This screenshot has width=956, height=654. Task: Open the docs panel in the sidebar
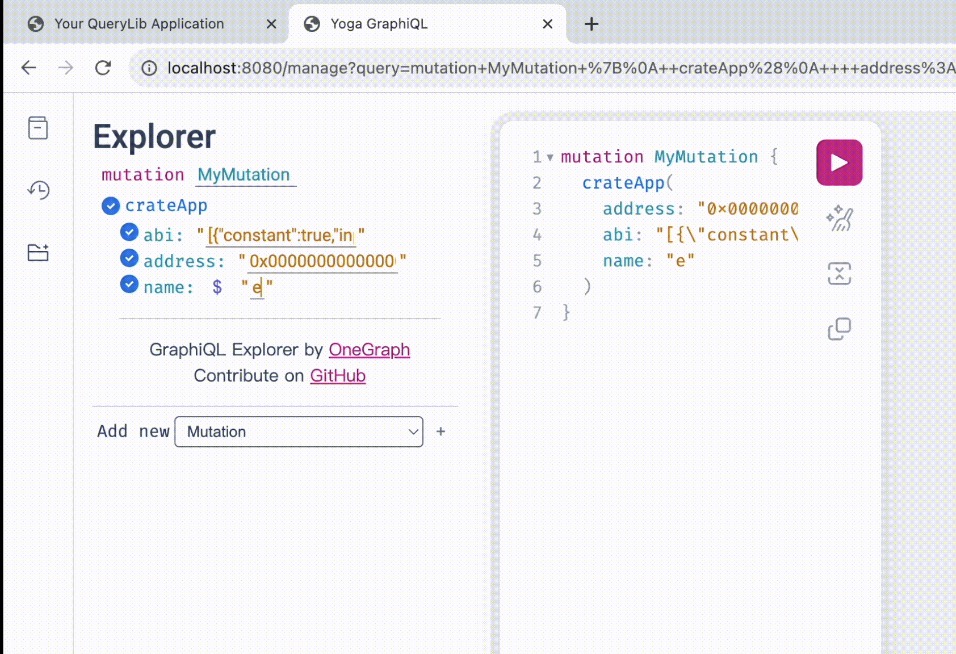(37, 127)
